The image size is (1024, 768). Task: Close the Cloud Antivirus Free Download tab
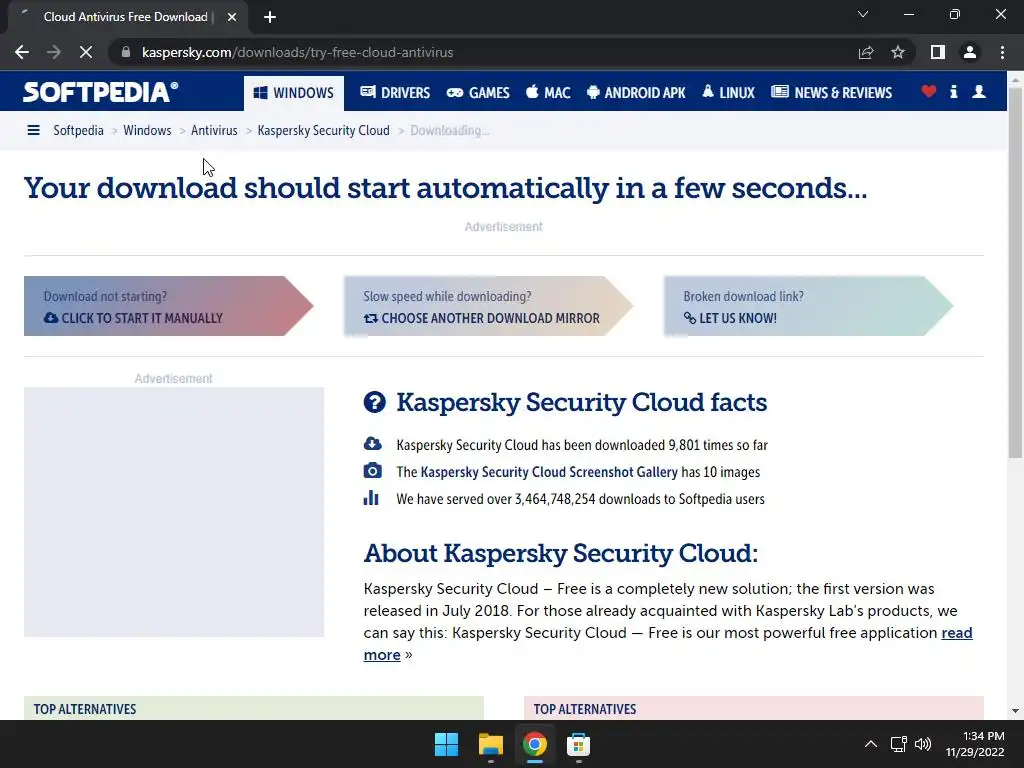[232, 17]
